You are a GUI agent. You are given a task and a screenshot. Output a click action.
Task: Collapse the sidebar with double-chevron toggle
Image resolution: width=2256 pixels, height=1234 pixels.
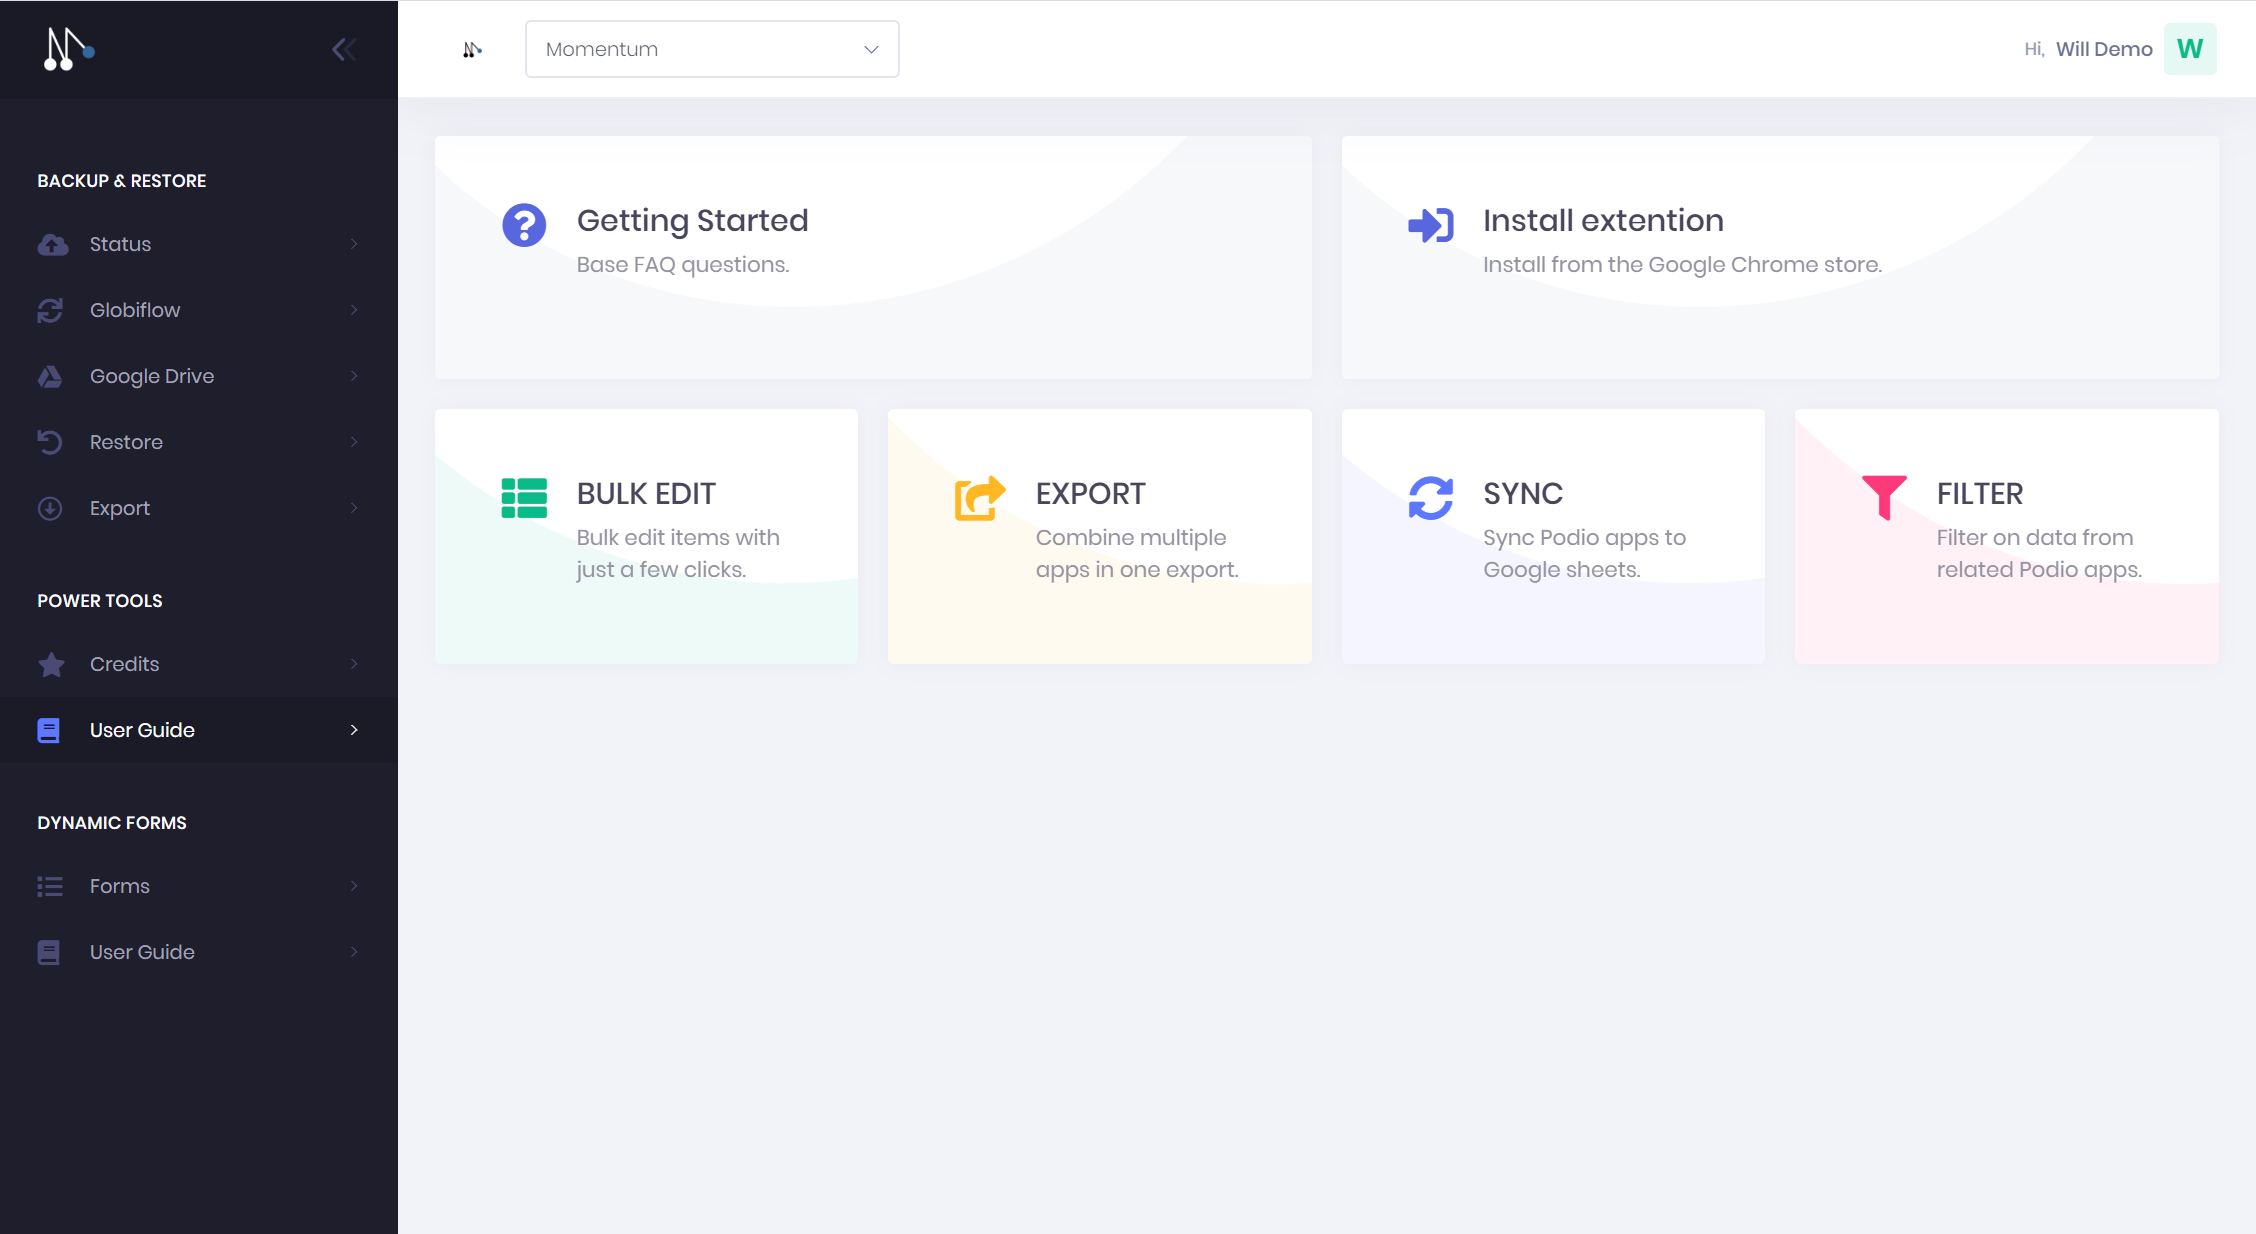tap(343, 49)
